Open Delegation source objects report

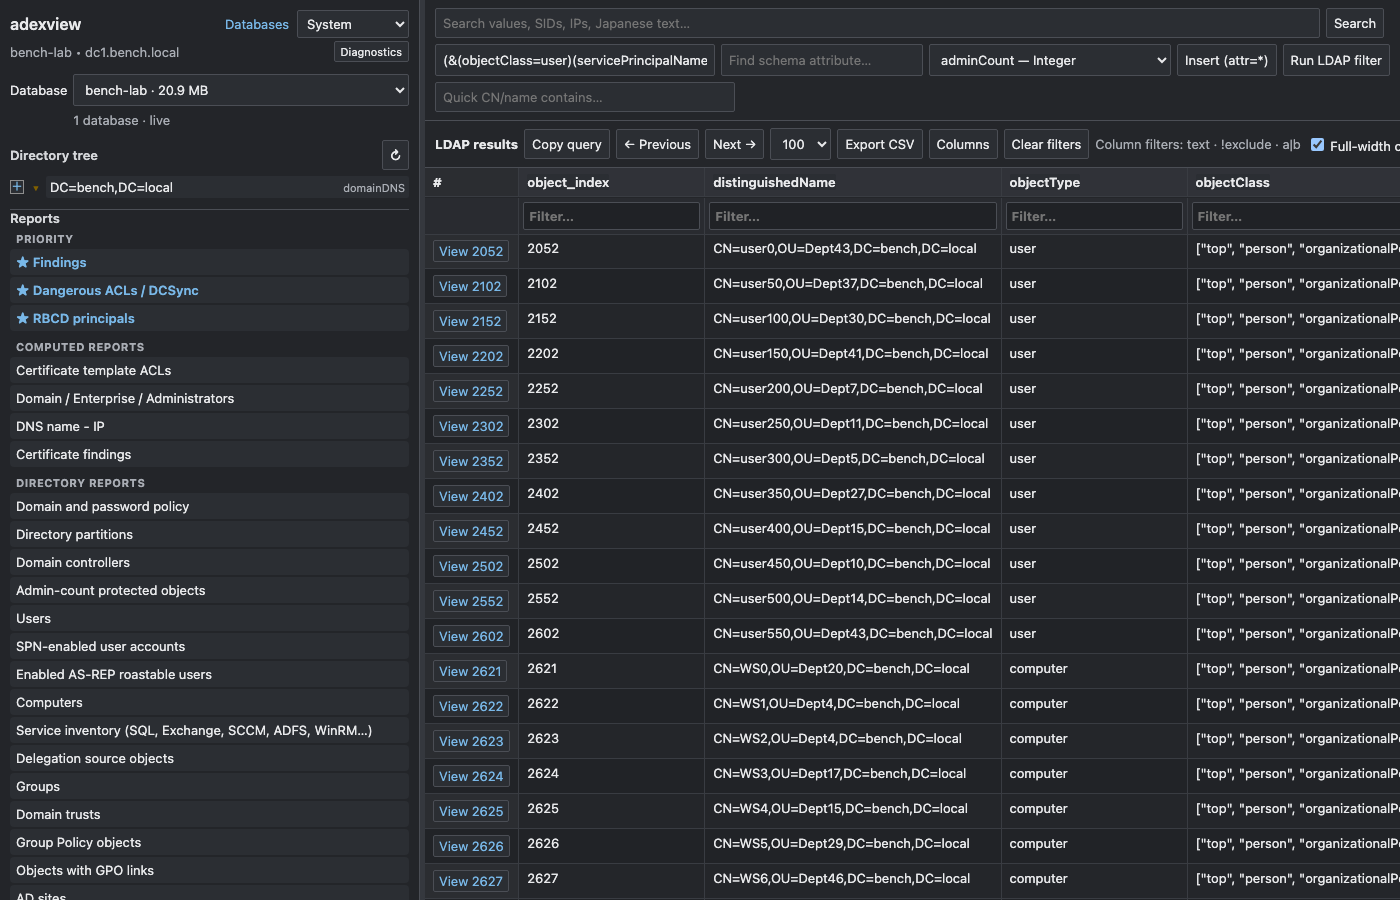[x=209, y=758]
